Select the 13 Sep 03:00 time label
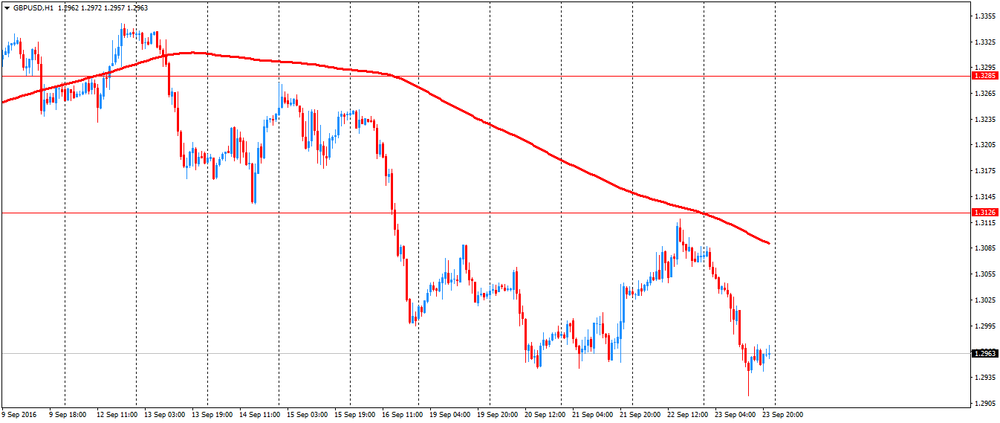Screen dimensions: 1000x423 click(164, 414)
